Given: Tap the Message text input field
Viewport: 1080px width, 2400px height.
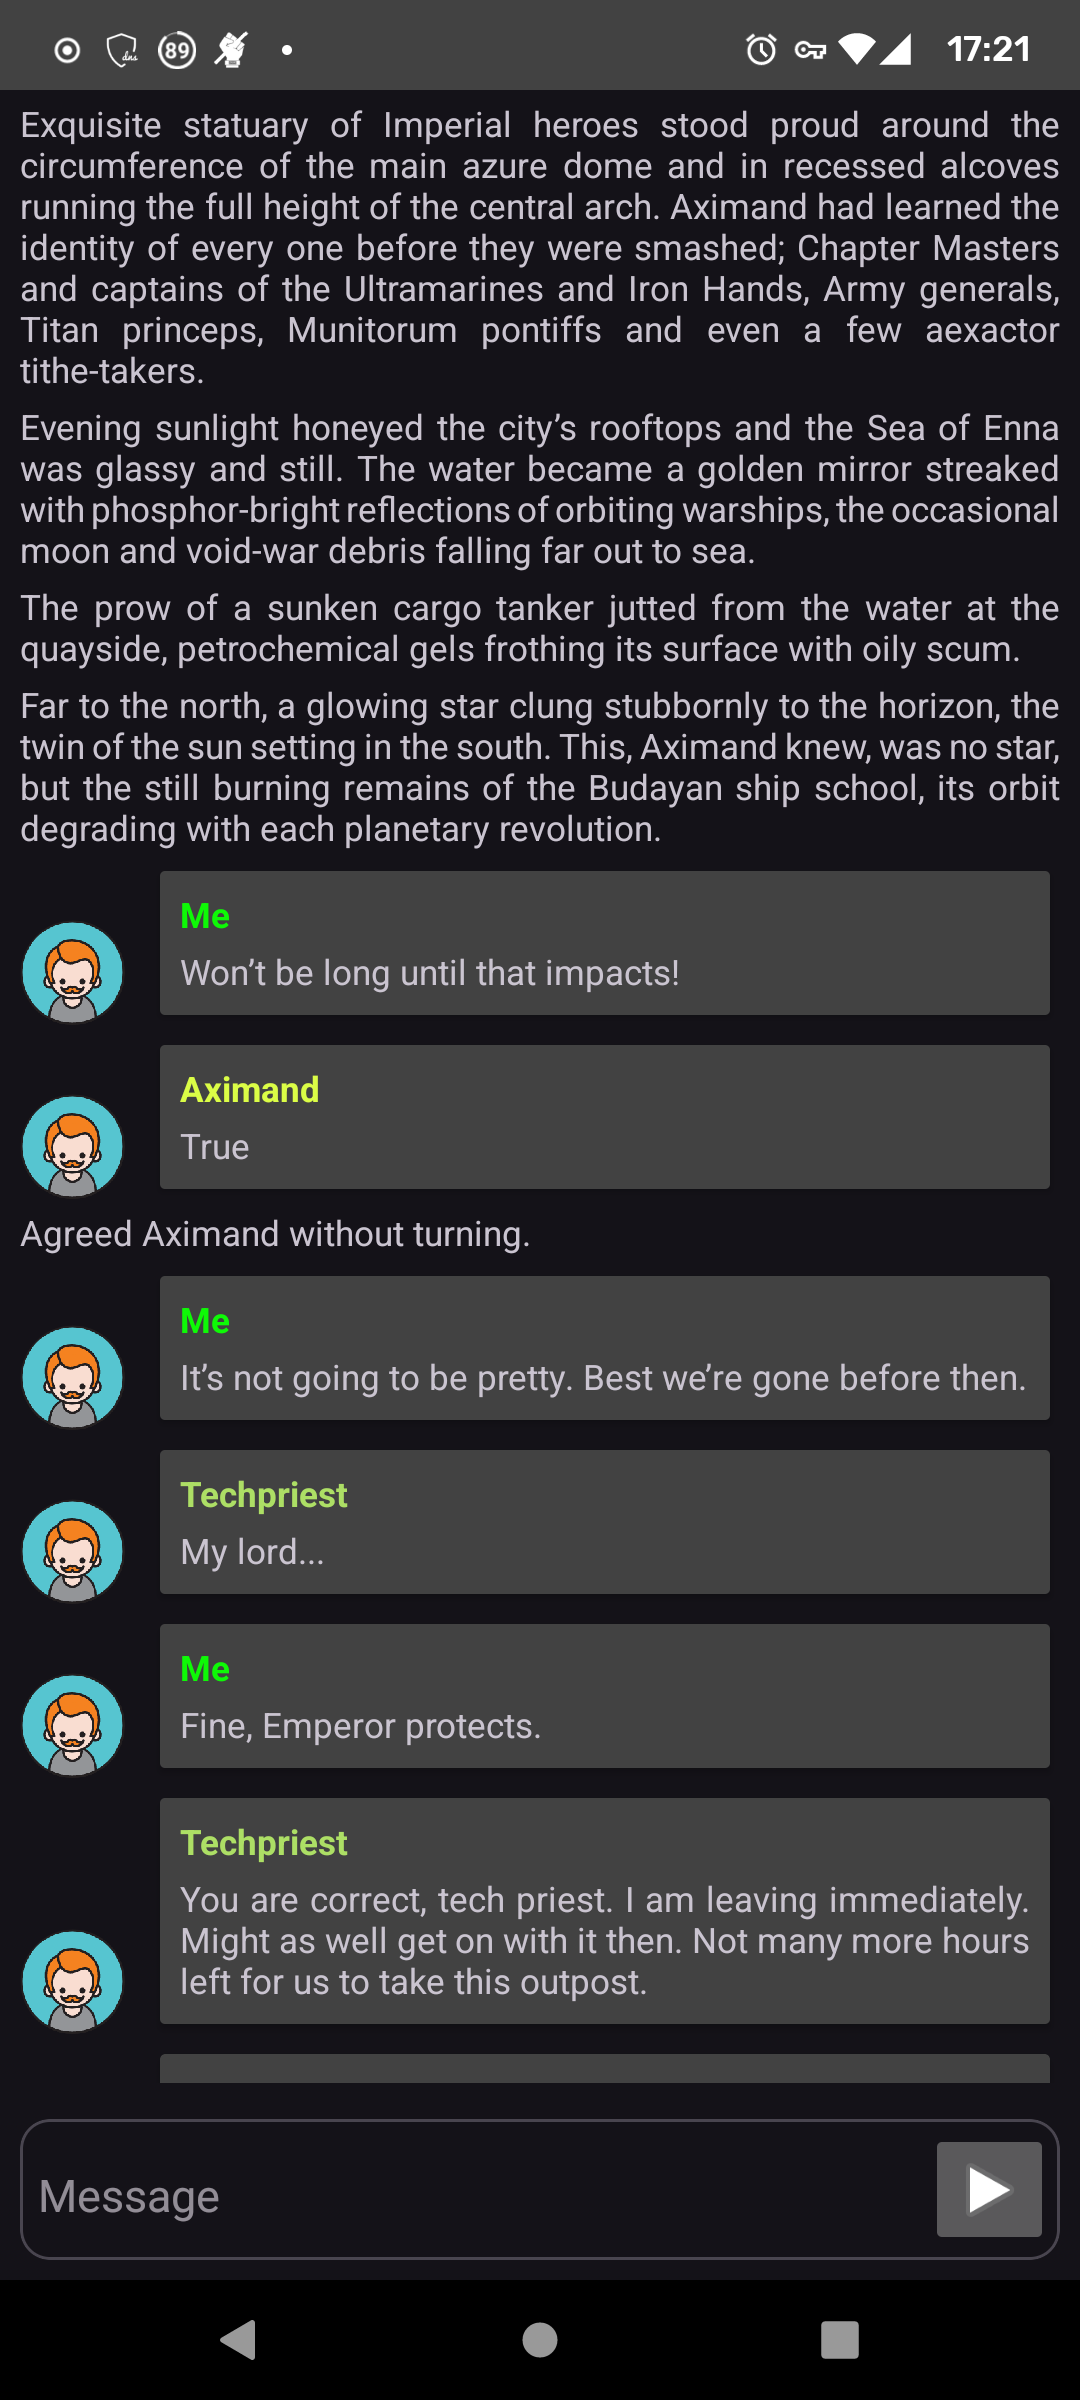Looking at the screenshot, I should tap(478, 2189).
